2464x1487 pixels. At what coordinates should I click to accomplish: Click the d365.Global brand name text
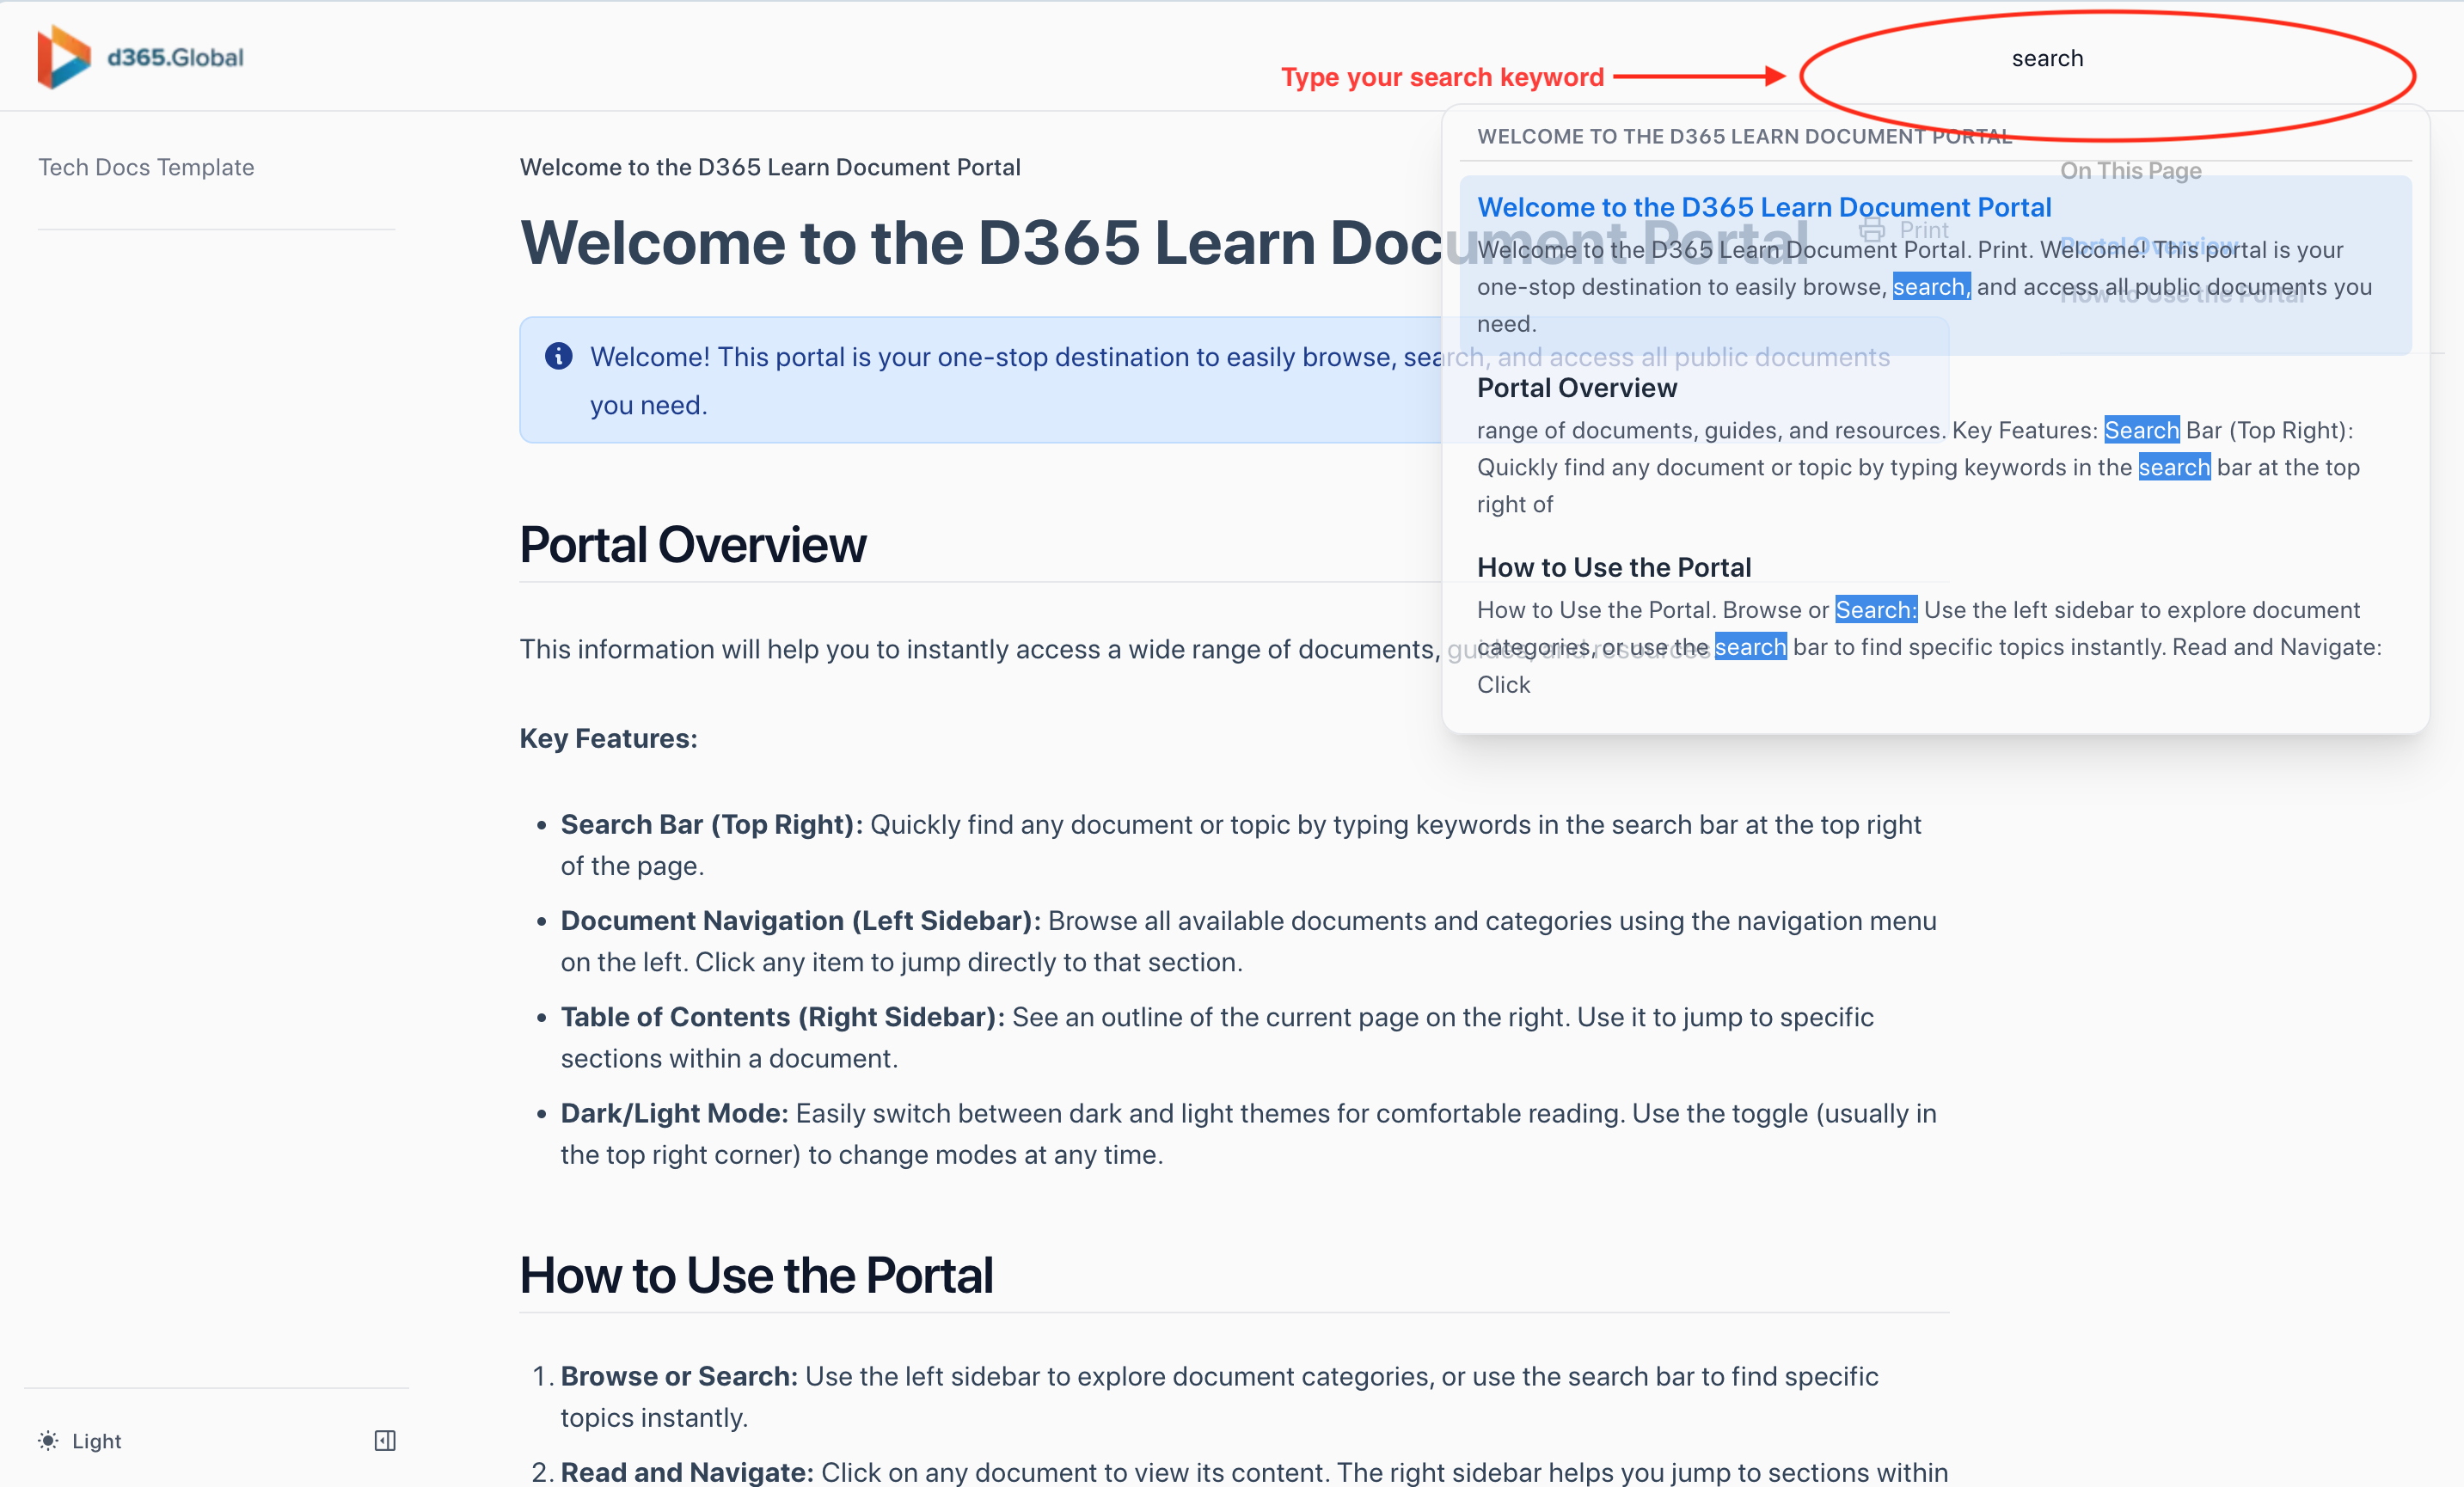[x=175, y=57]
